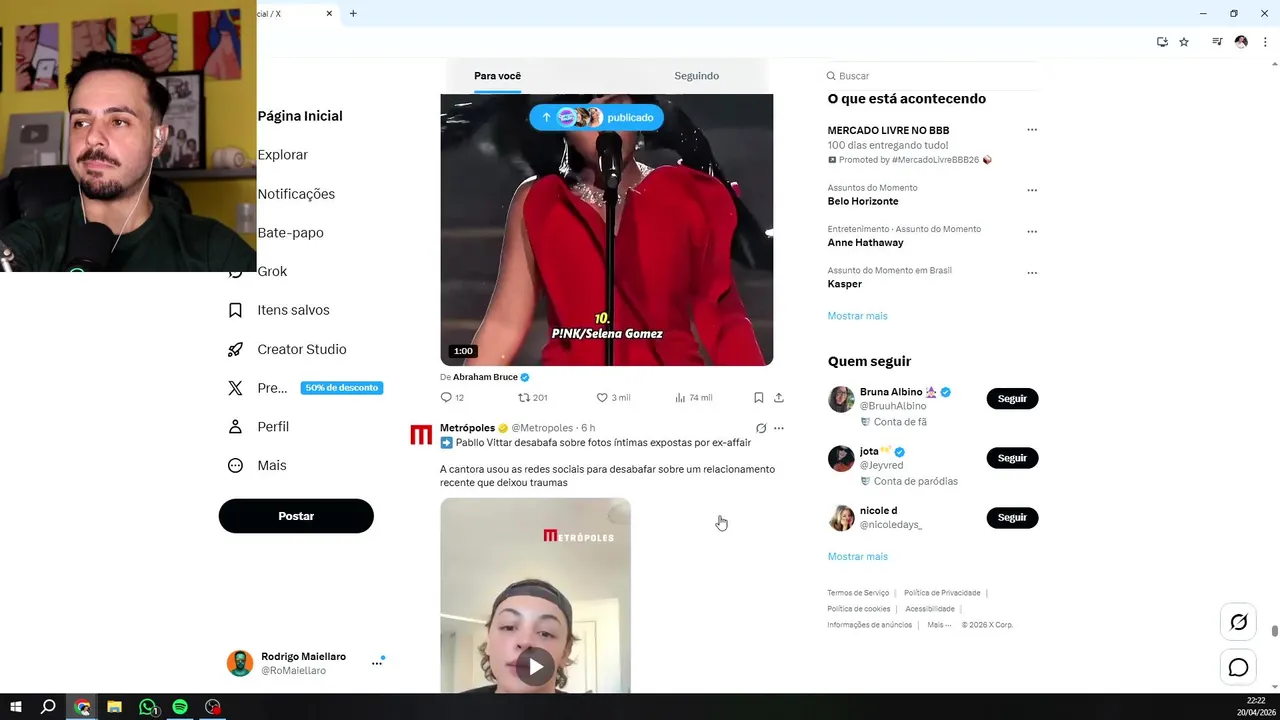1280x720 pixels.
Task: Click 50% de desconto badge
Action: coord(342,388)
